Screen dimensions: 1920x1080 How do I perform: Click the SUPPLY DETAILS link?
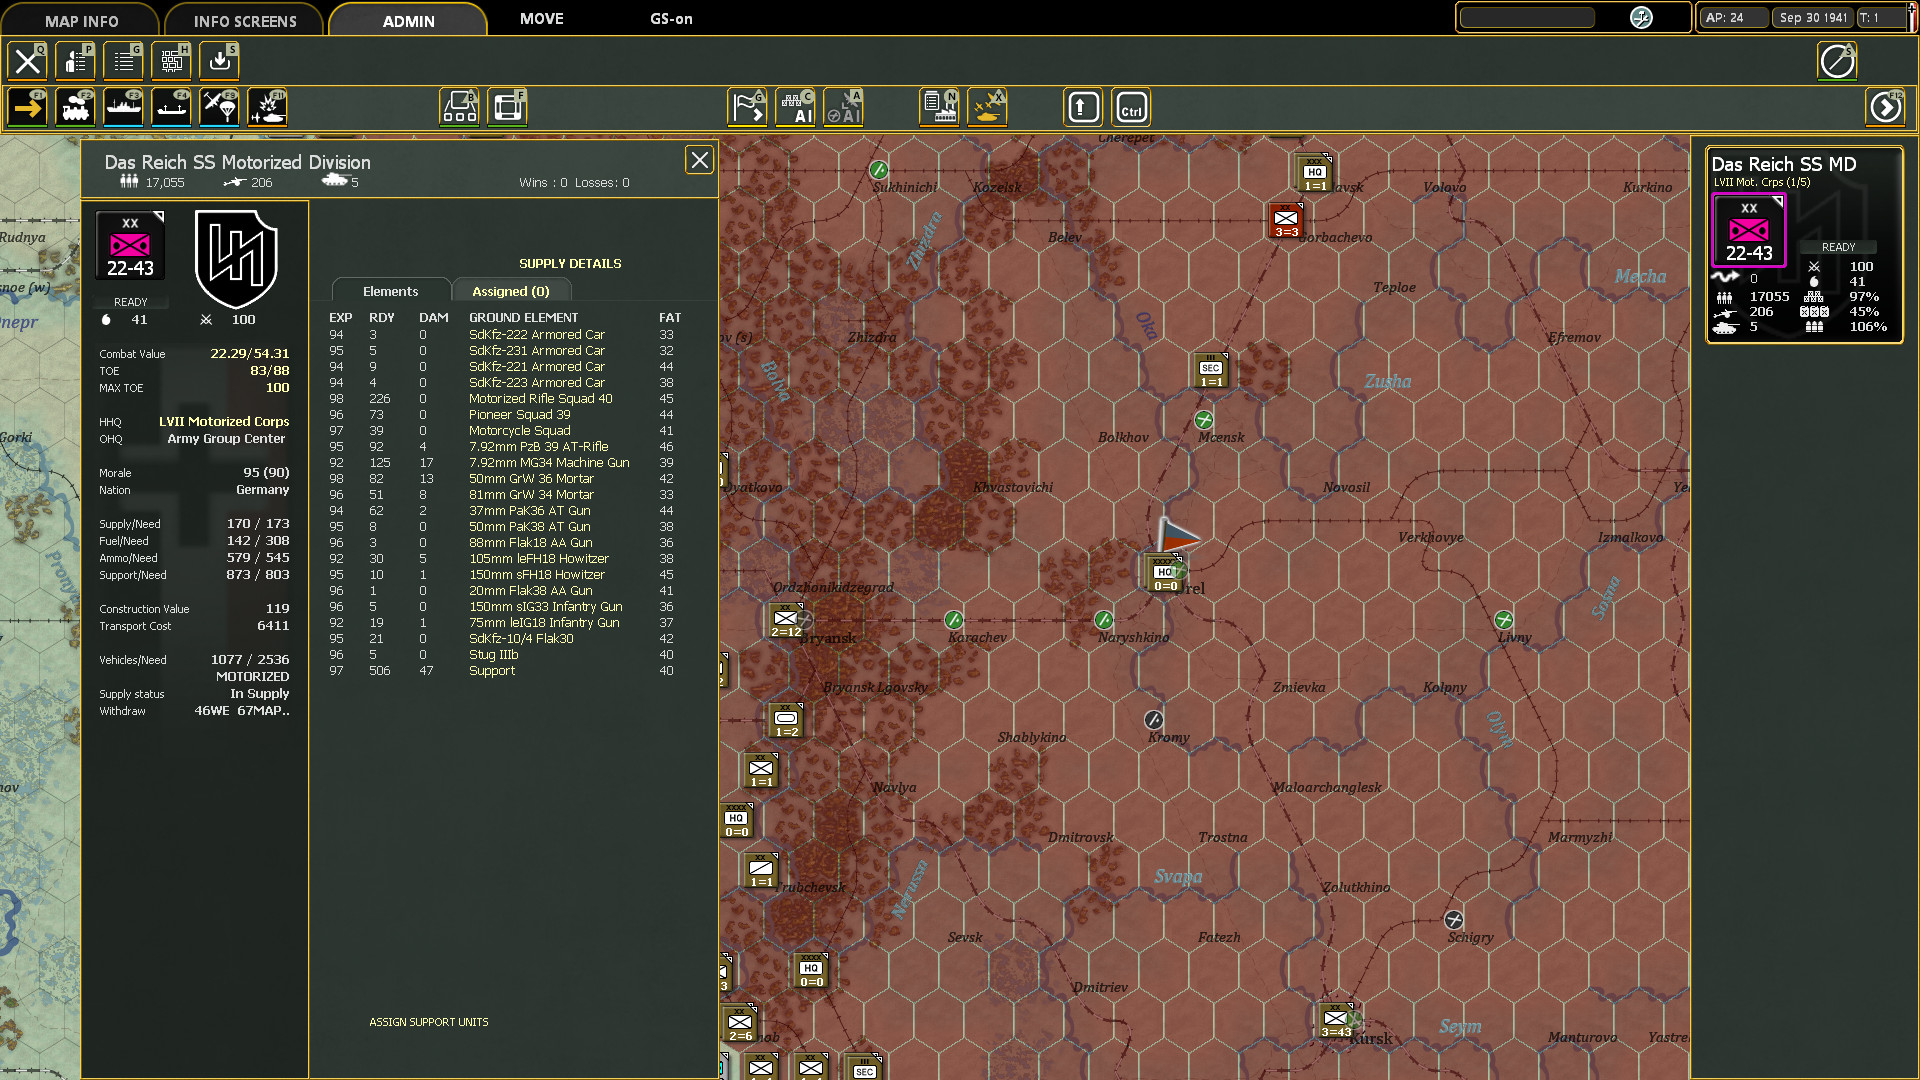tap(570, 263)
